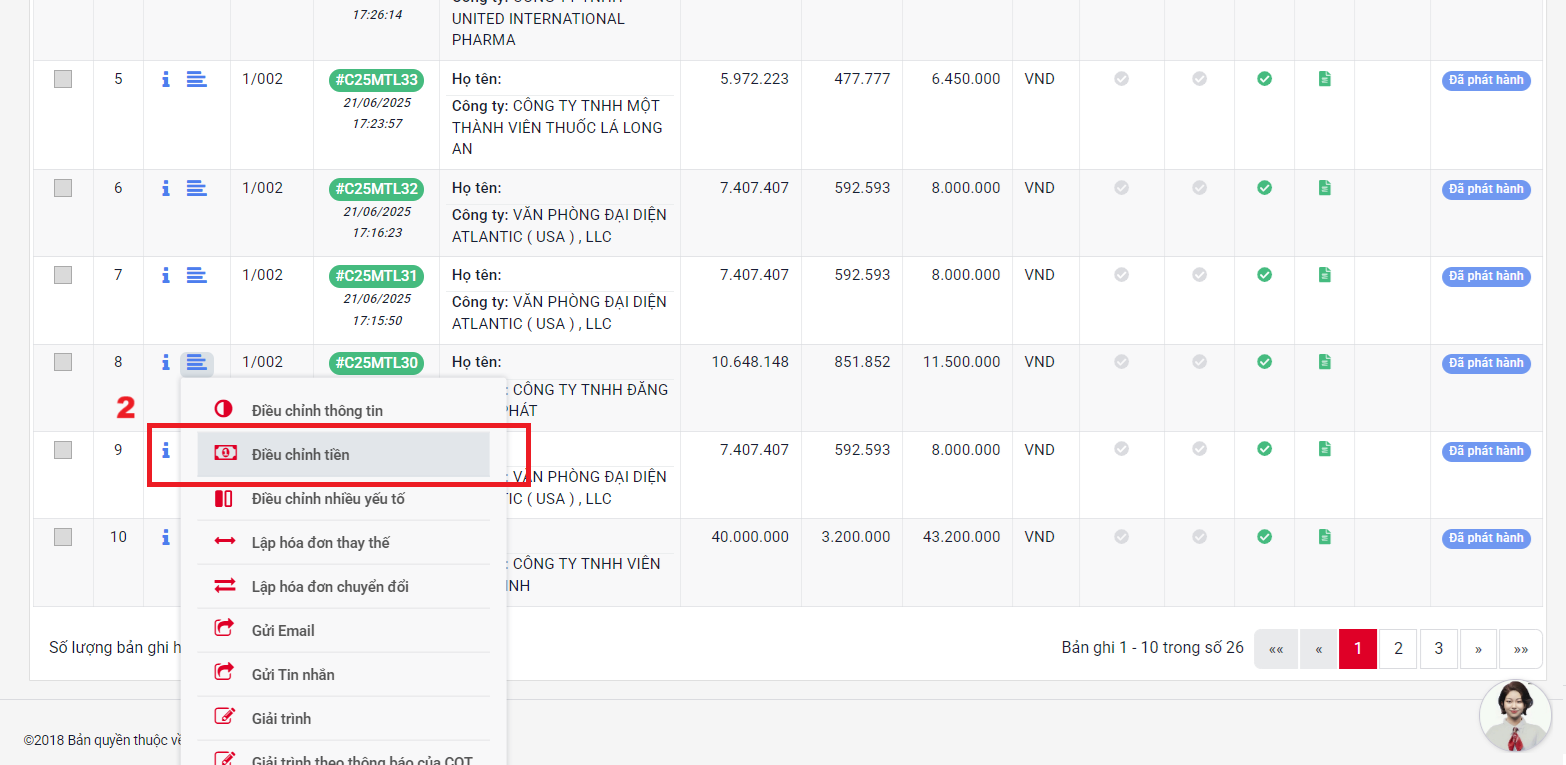
Task: Click the info icon in row 5
Action: 166,79
